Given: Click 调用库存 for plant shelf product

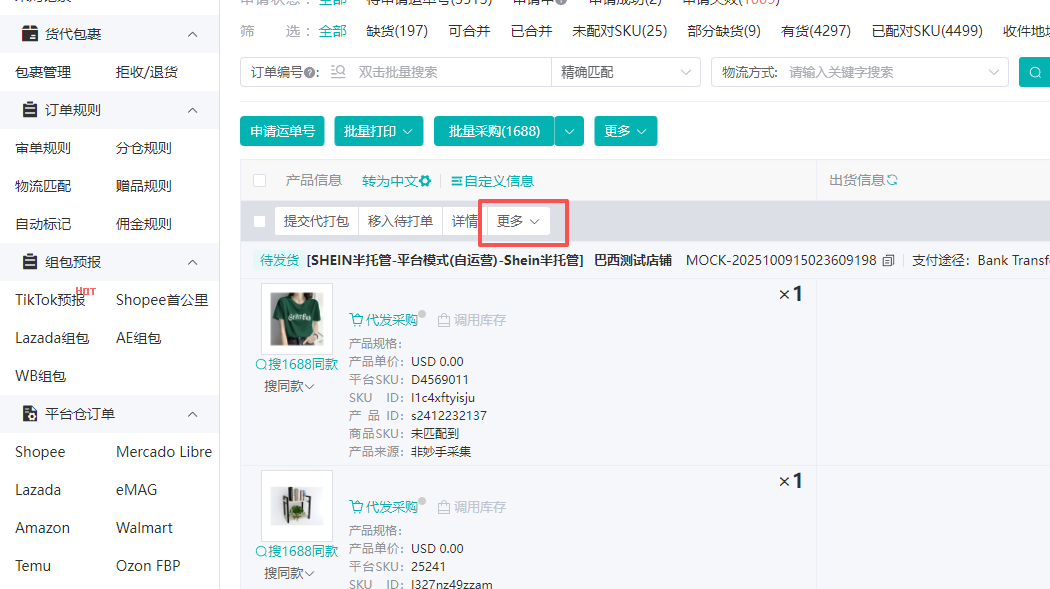Looking at the screenshot, I should [471, 507].
